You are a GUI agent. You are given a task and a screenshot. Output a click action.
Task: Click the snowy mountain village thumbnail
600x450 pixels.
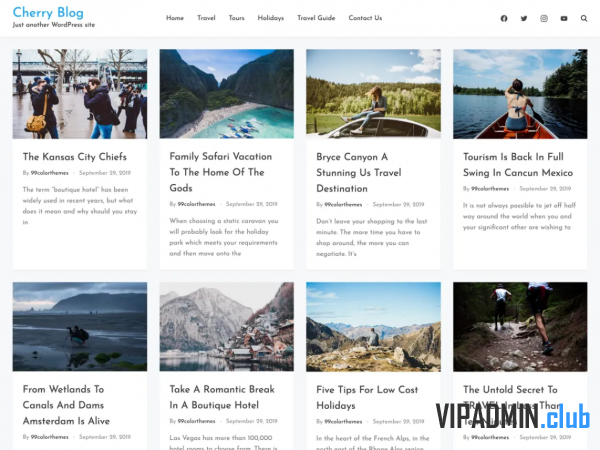227,327
